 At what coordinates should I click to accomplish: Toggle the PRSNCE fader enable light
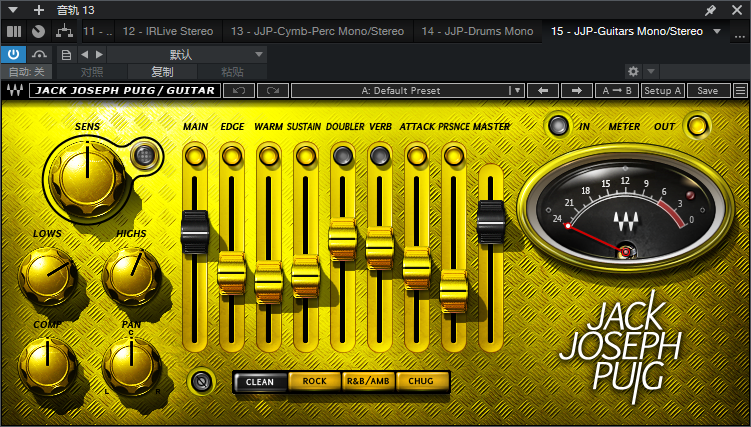click(x=454, y=156)
